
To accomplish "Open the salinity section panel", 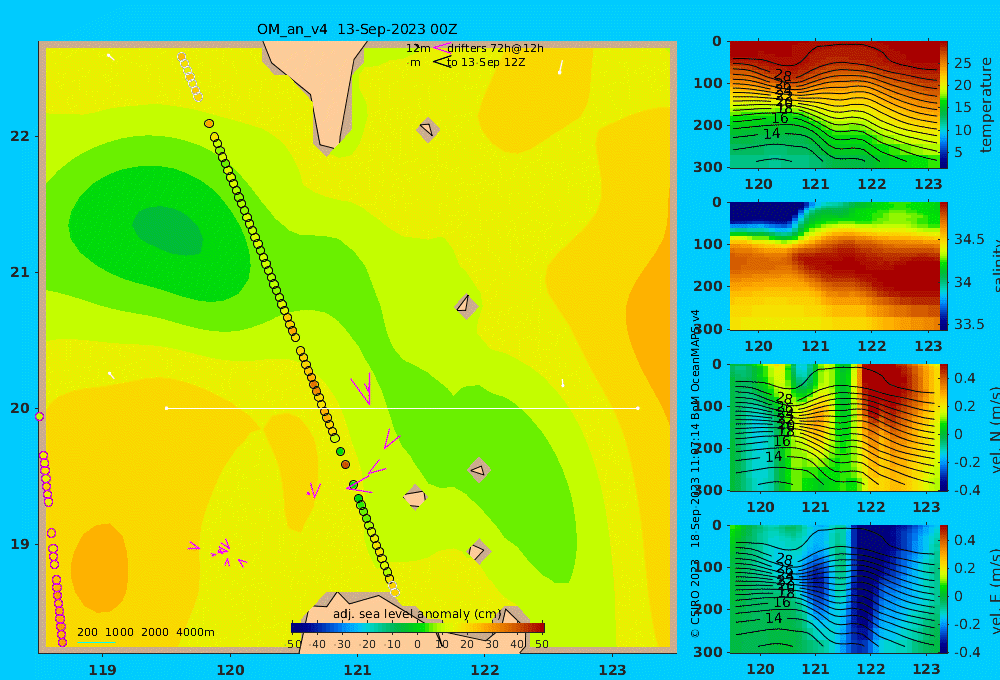I will (834, 266).
